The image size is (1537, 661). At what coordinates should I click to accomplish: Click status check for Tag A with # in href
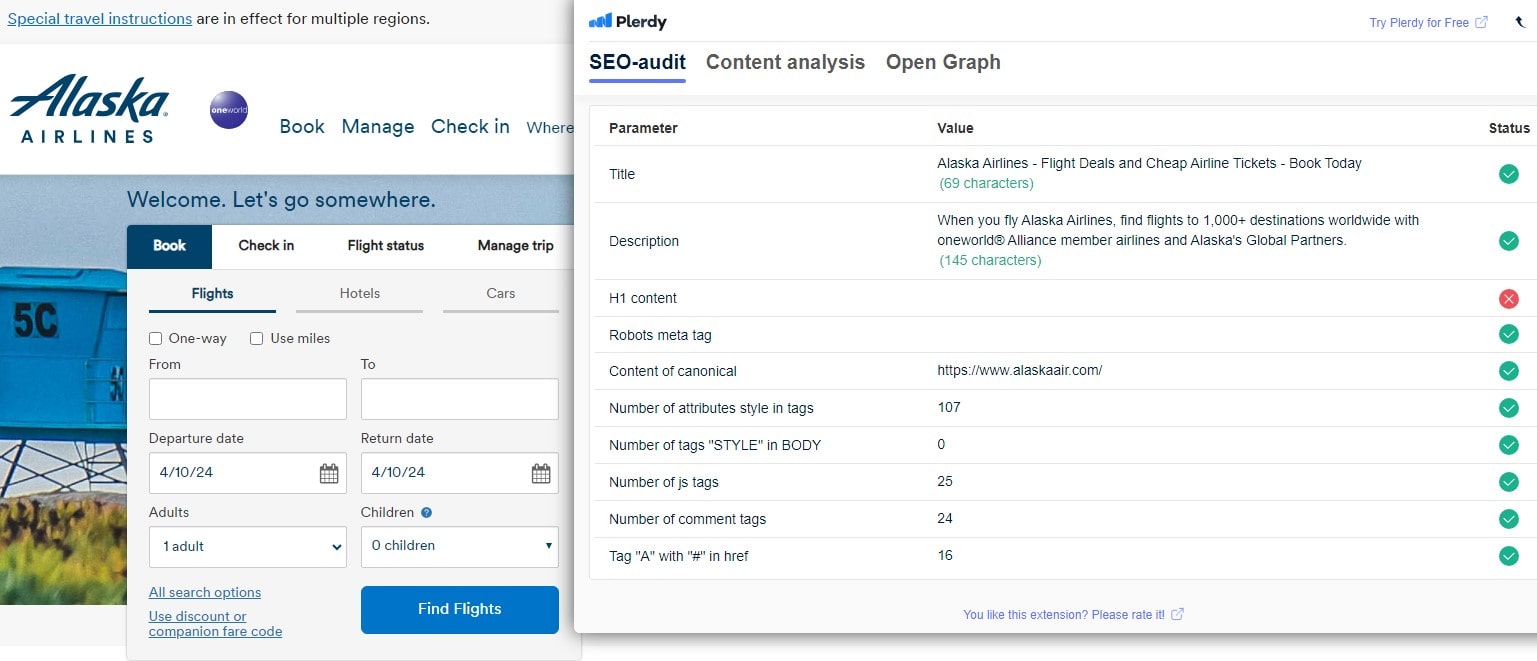pyautogui.click(x=1509, y=556)
